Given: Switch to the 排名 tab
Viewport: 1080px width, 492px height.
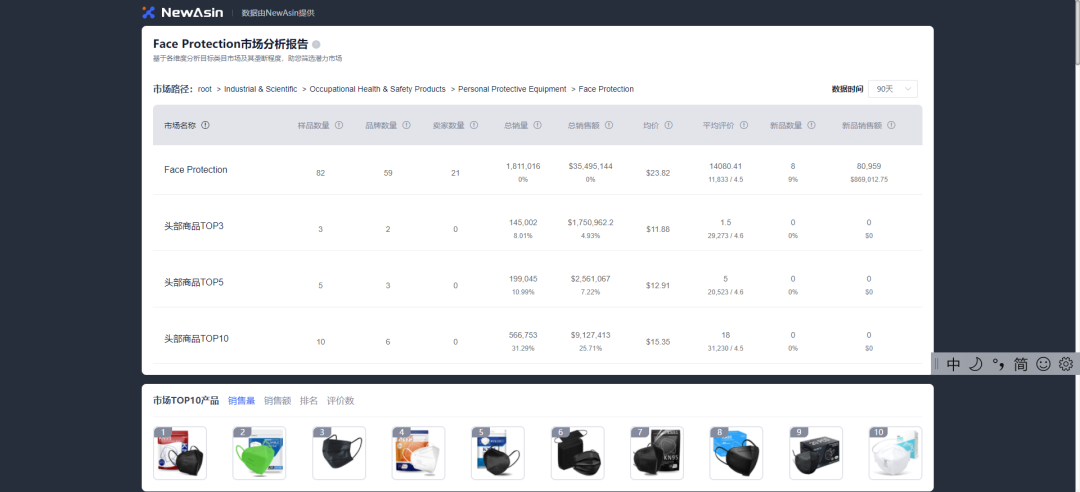Looking at the screenshot, I should (309, 401).
